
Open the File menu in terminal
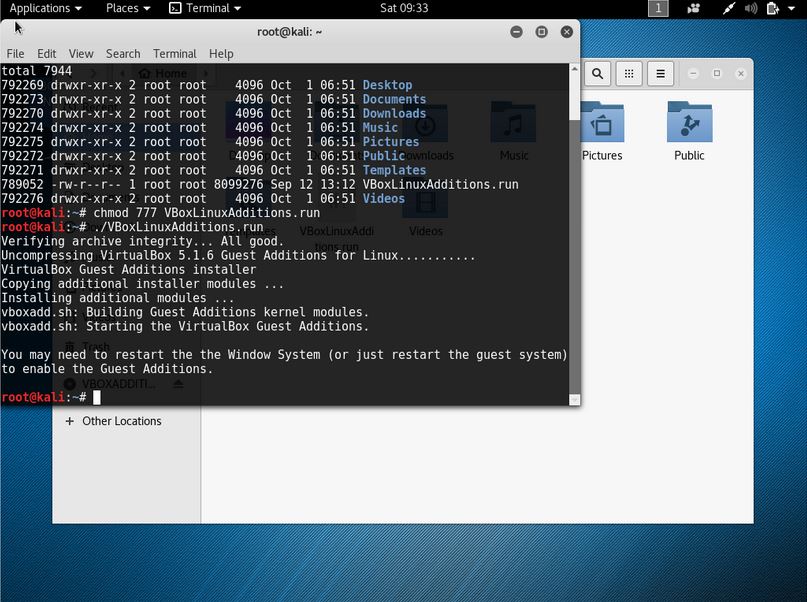15,54
